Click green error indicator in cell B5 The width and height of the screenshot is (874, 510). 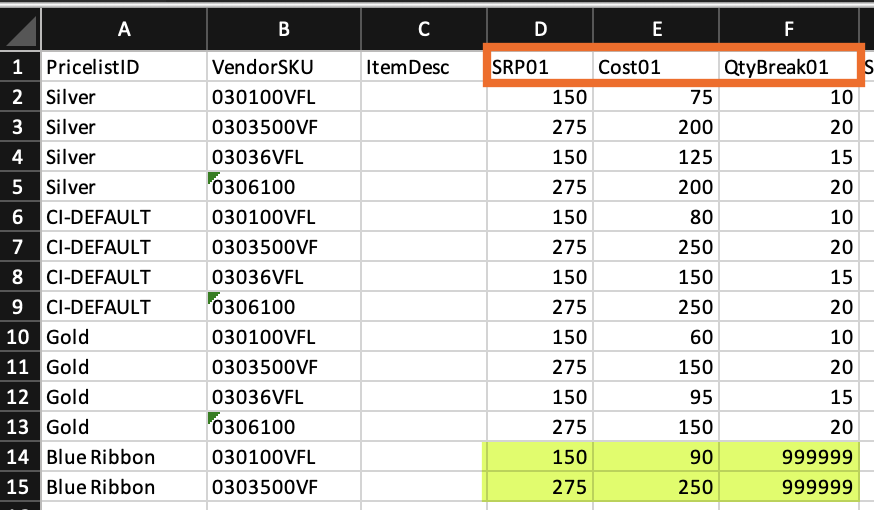[213, 177]
